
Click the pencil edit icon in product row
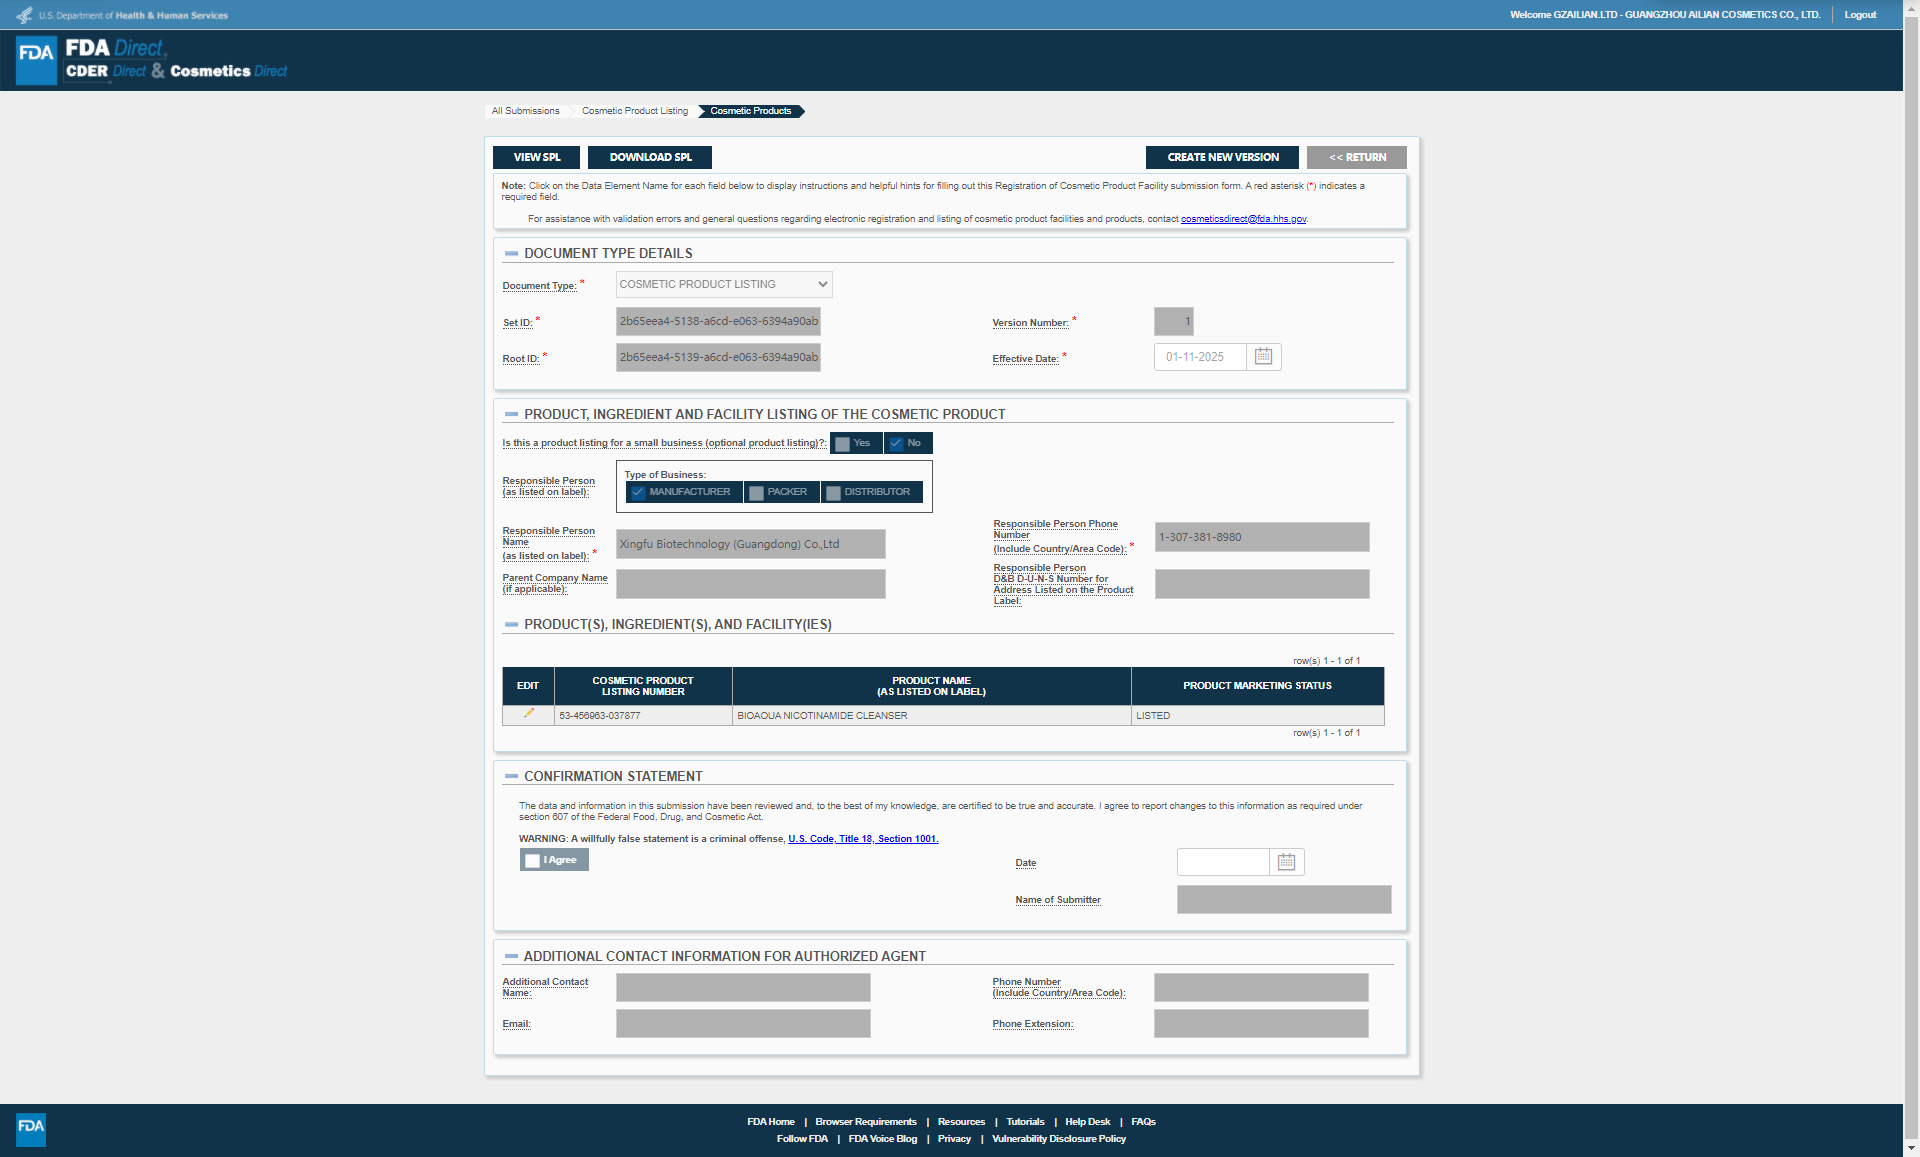(x=529, y=714)
